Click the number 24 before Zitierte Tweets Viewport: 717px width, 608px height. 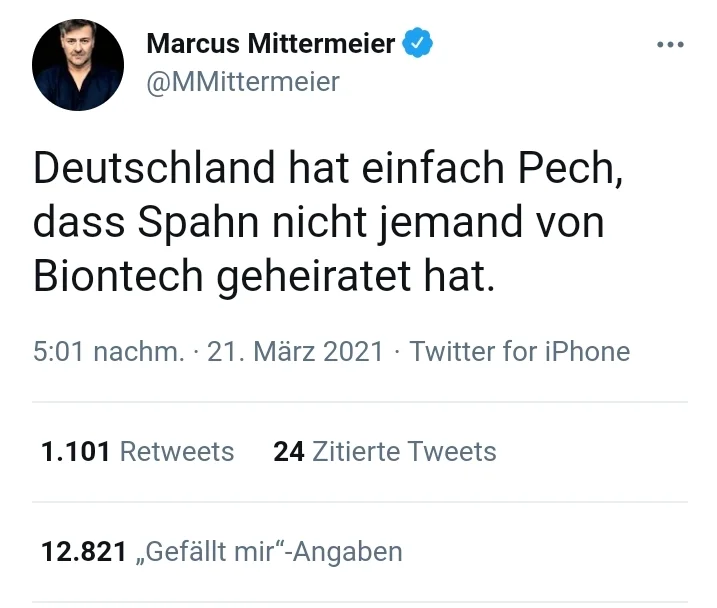pos(289,452)
